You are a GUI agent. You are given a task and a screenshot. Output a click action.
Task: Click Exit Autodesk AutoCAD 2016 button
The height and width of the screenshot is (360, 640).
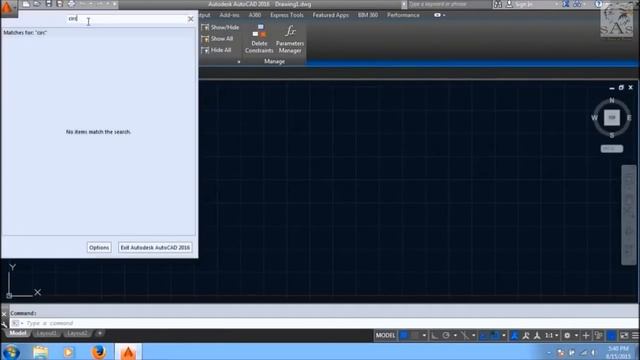pos(155,248)
